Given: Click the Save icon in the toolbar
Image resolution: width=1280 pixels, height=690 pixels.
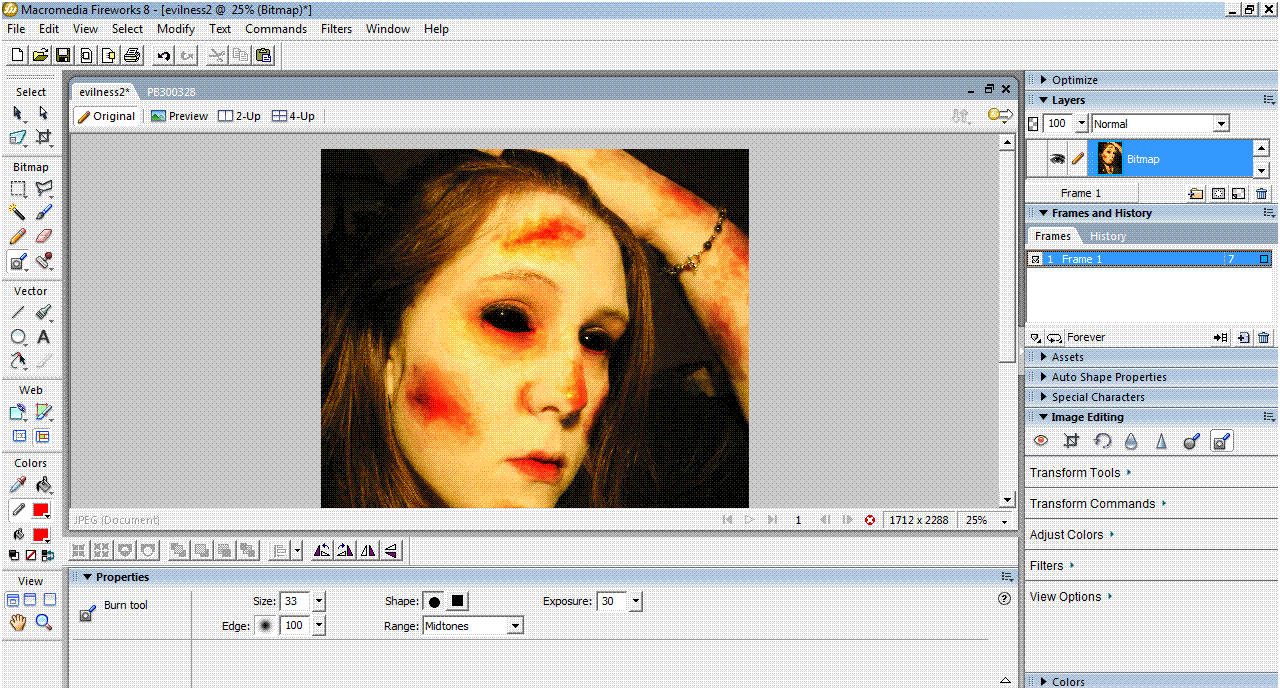Looking at the screenshot, I should click(63, 55).
